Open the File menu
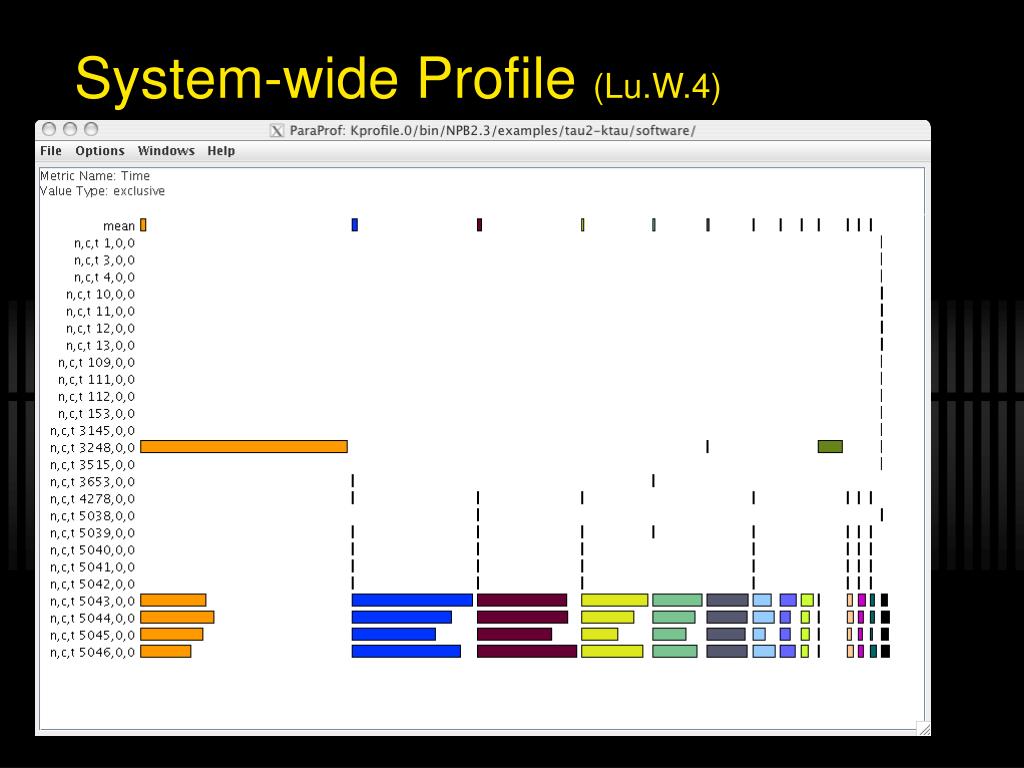 pyautogui.click(x=51, y=151)
